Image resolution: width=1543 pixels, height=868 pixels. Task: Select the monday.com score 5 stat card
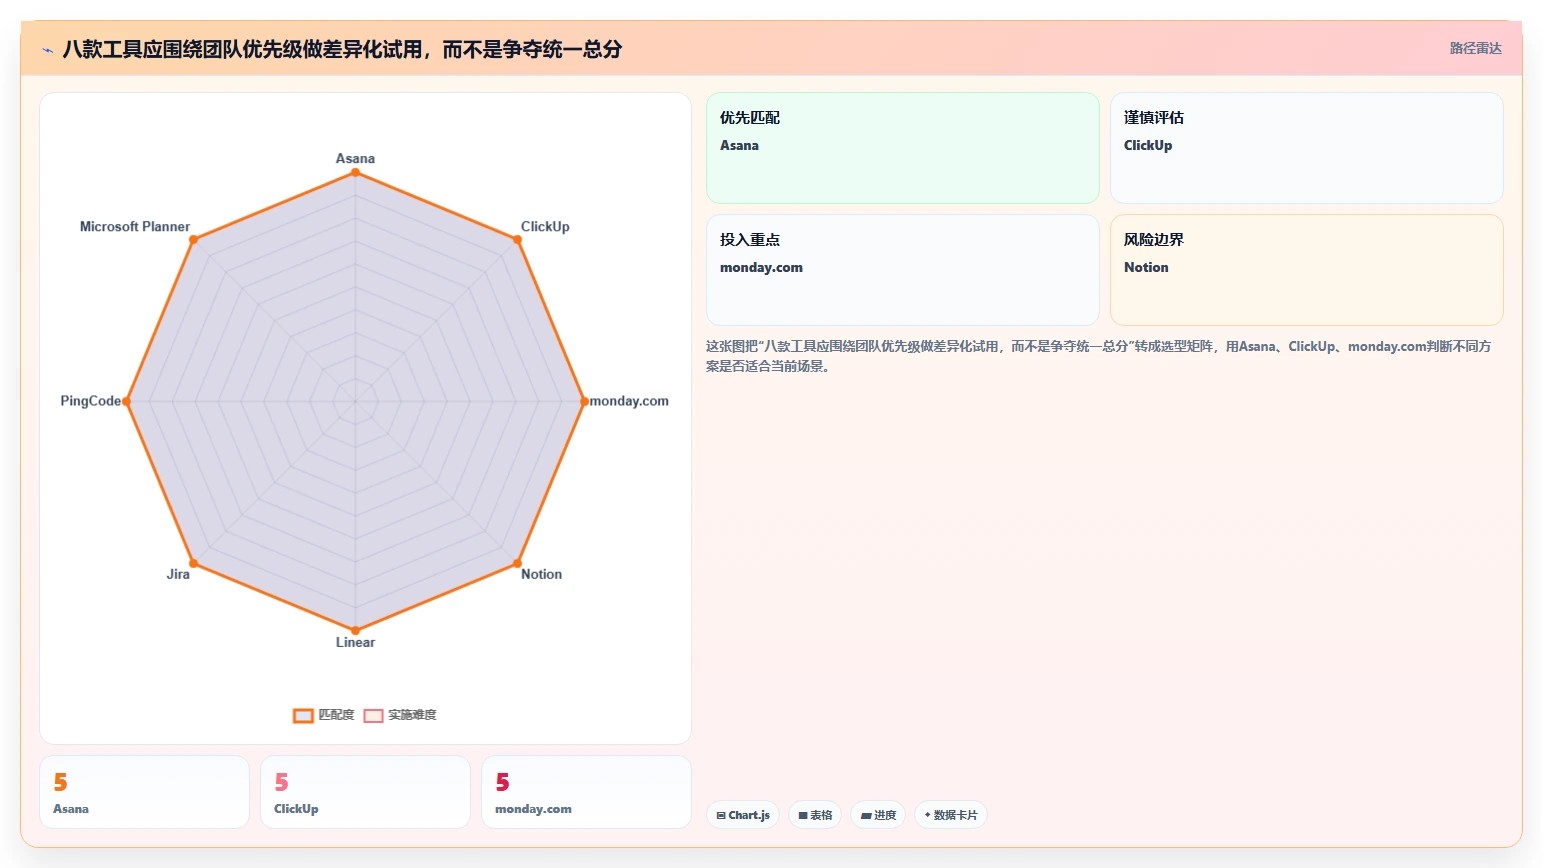coord(586,792)
